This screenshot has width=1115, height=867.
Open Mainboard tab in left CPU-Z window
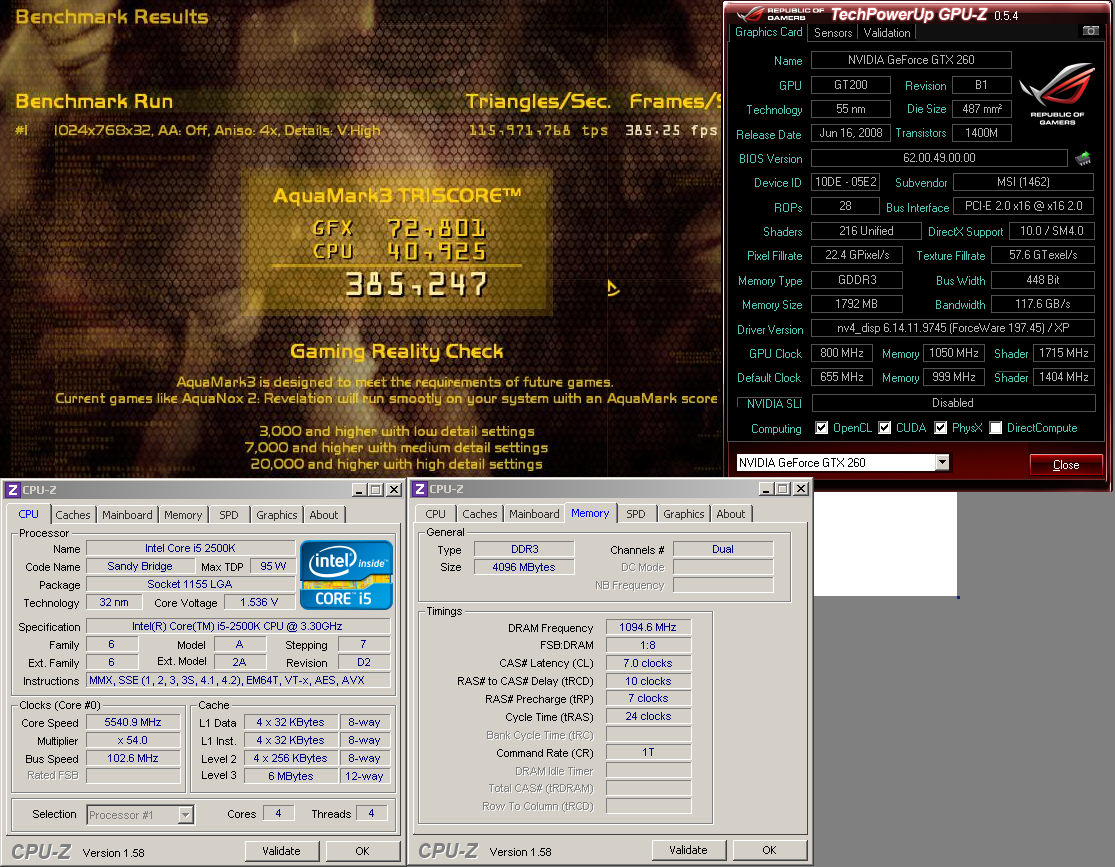(127, 515)
